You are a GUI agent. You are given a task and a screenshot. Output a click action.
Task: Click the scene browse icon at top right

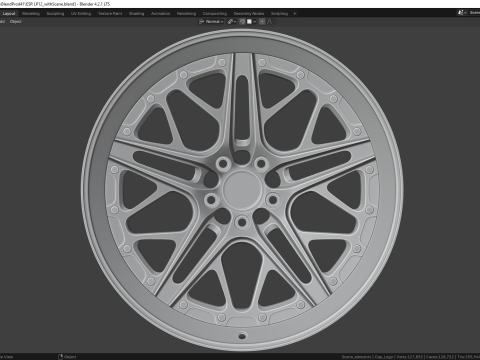point(462,13)
